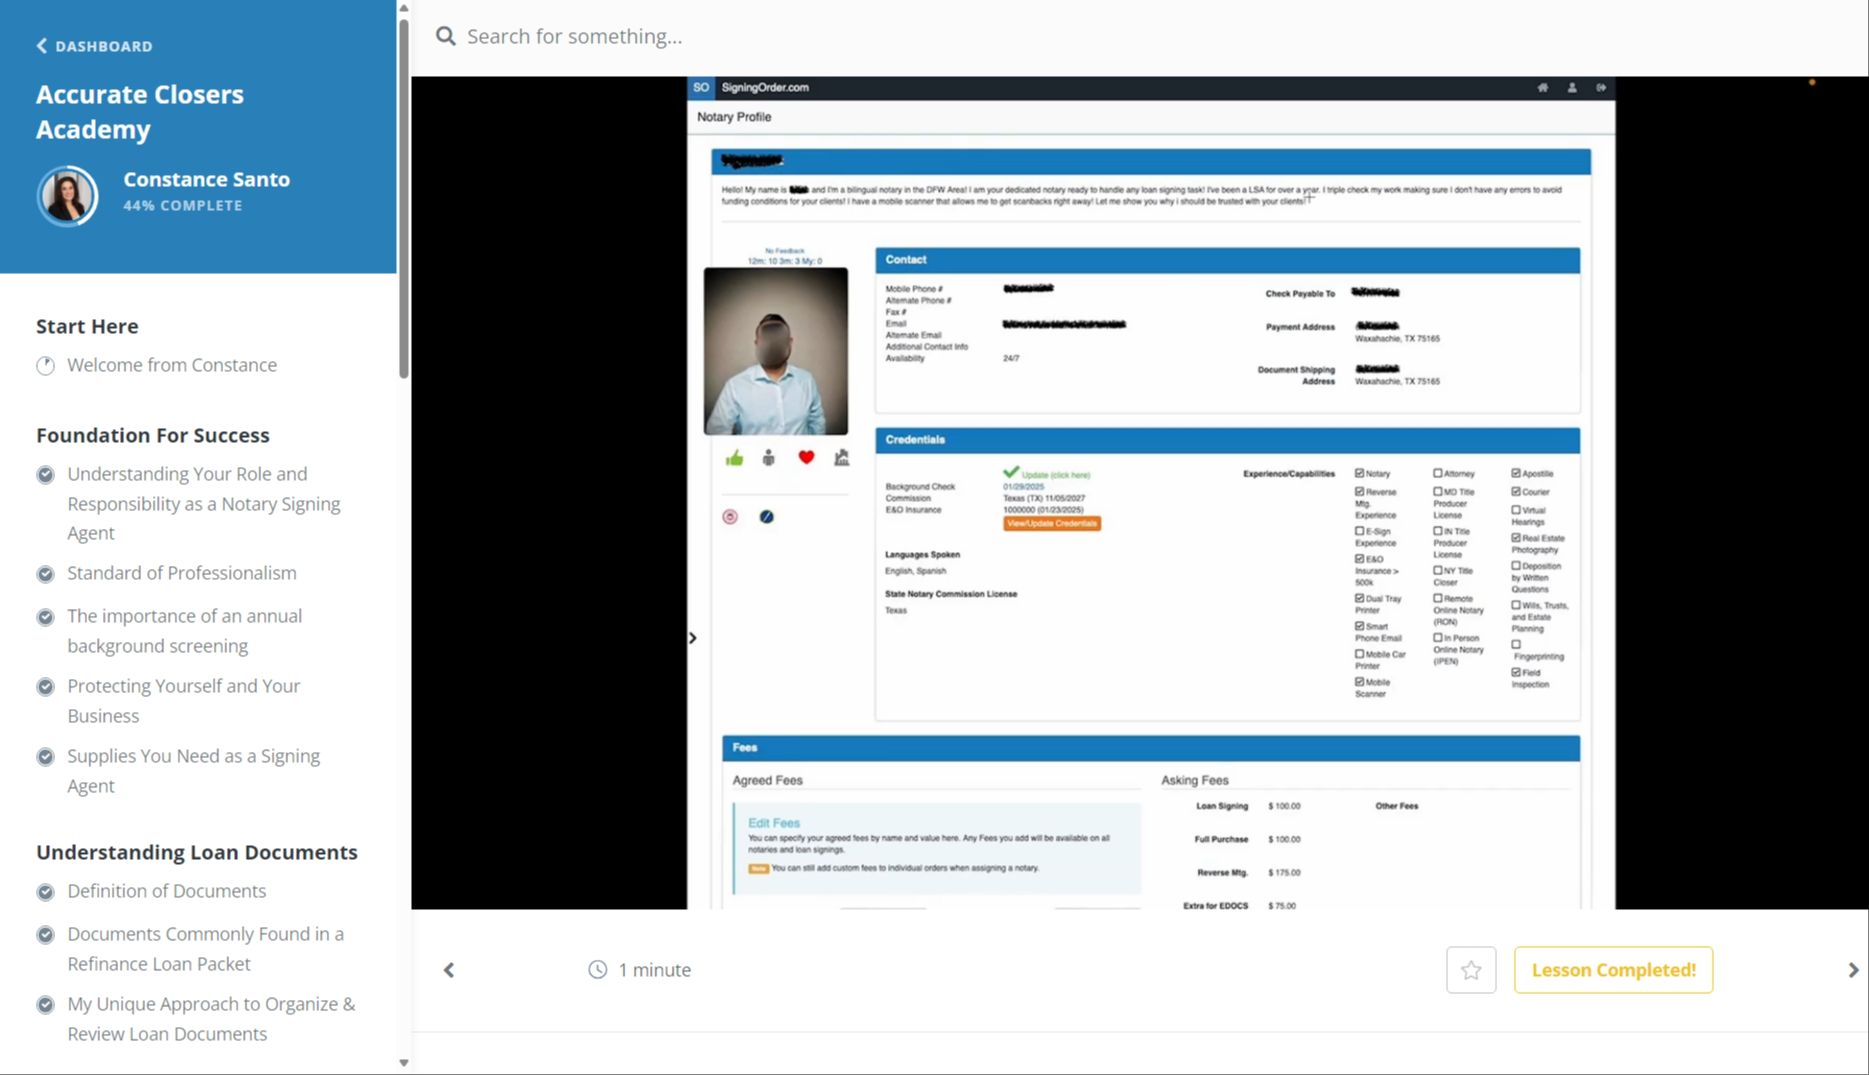
Task: Click the Contact section header
Action: pyautogui.click(x=1228, y=260)
